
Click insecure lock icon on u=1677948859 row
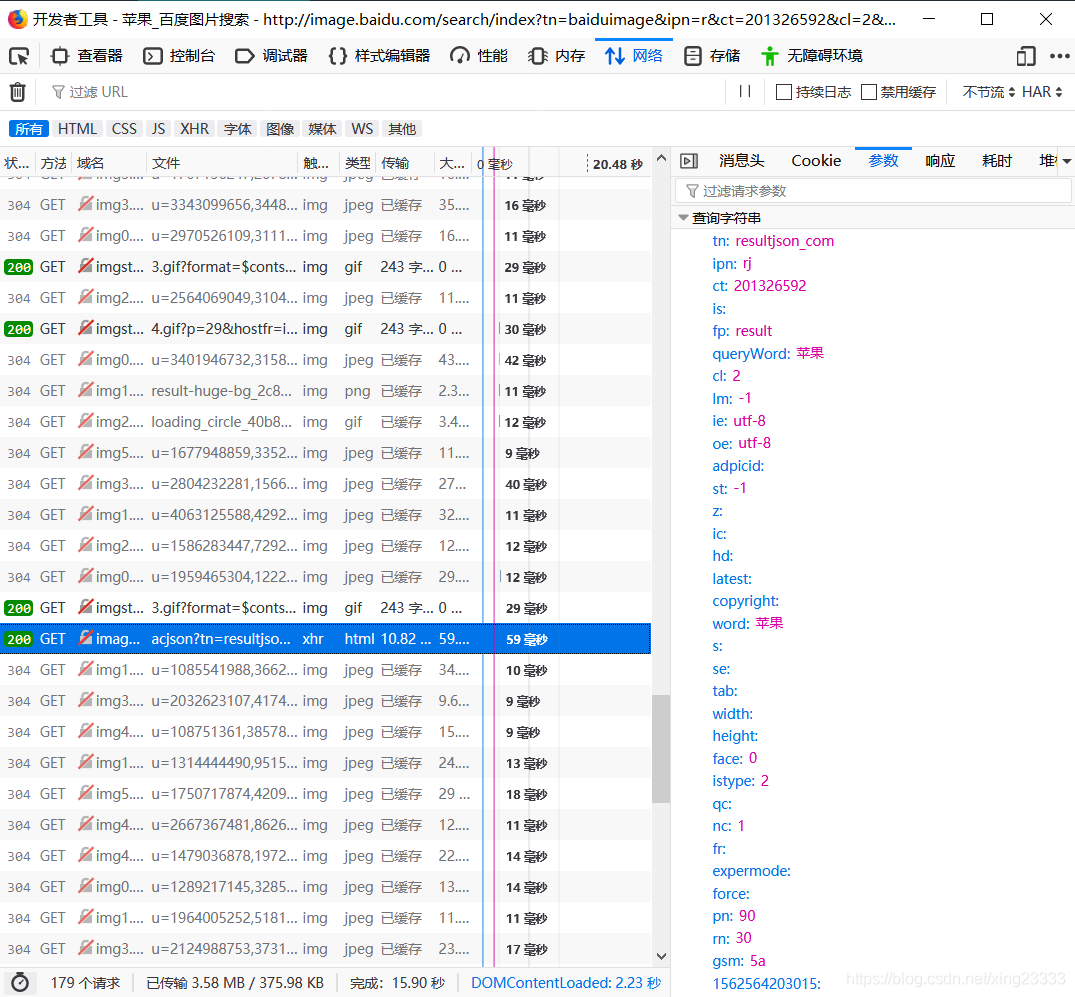[85, 452]
